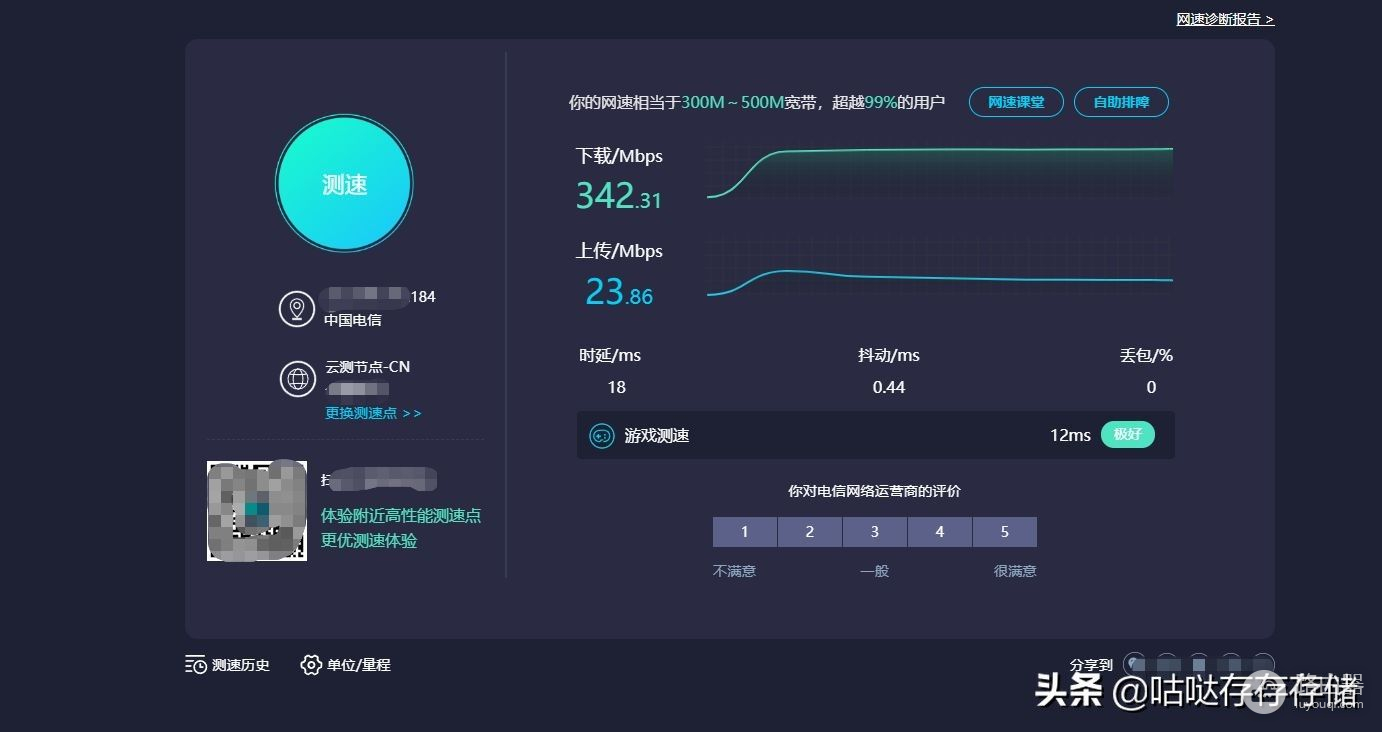Click the 云测节点-CN node label
Viewport: 1382px width, 732px height.
pos(368,367)
